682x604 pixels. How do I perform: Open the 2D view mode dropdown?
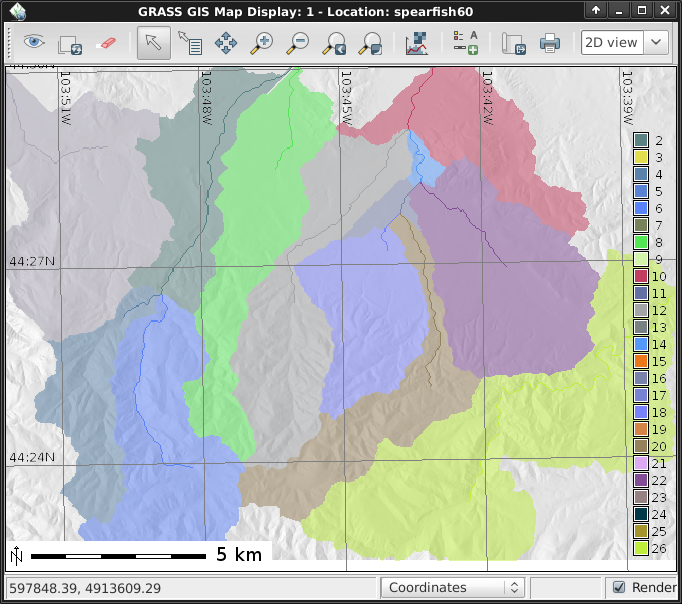[625, 43]
